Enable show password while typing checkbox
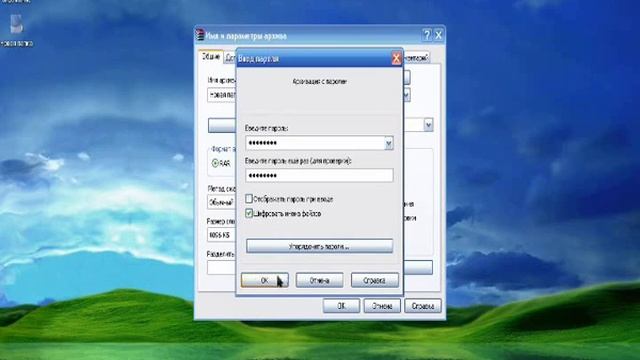The image size is (640, 360). pyautogui.click(x=249, y=199)
